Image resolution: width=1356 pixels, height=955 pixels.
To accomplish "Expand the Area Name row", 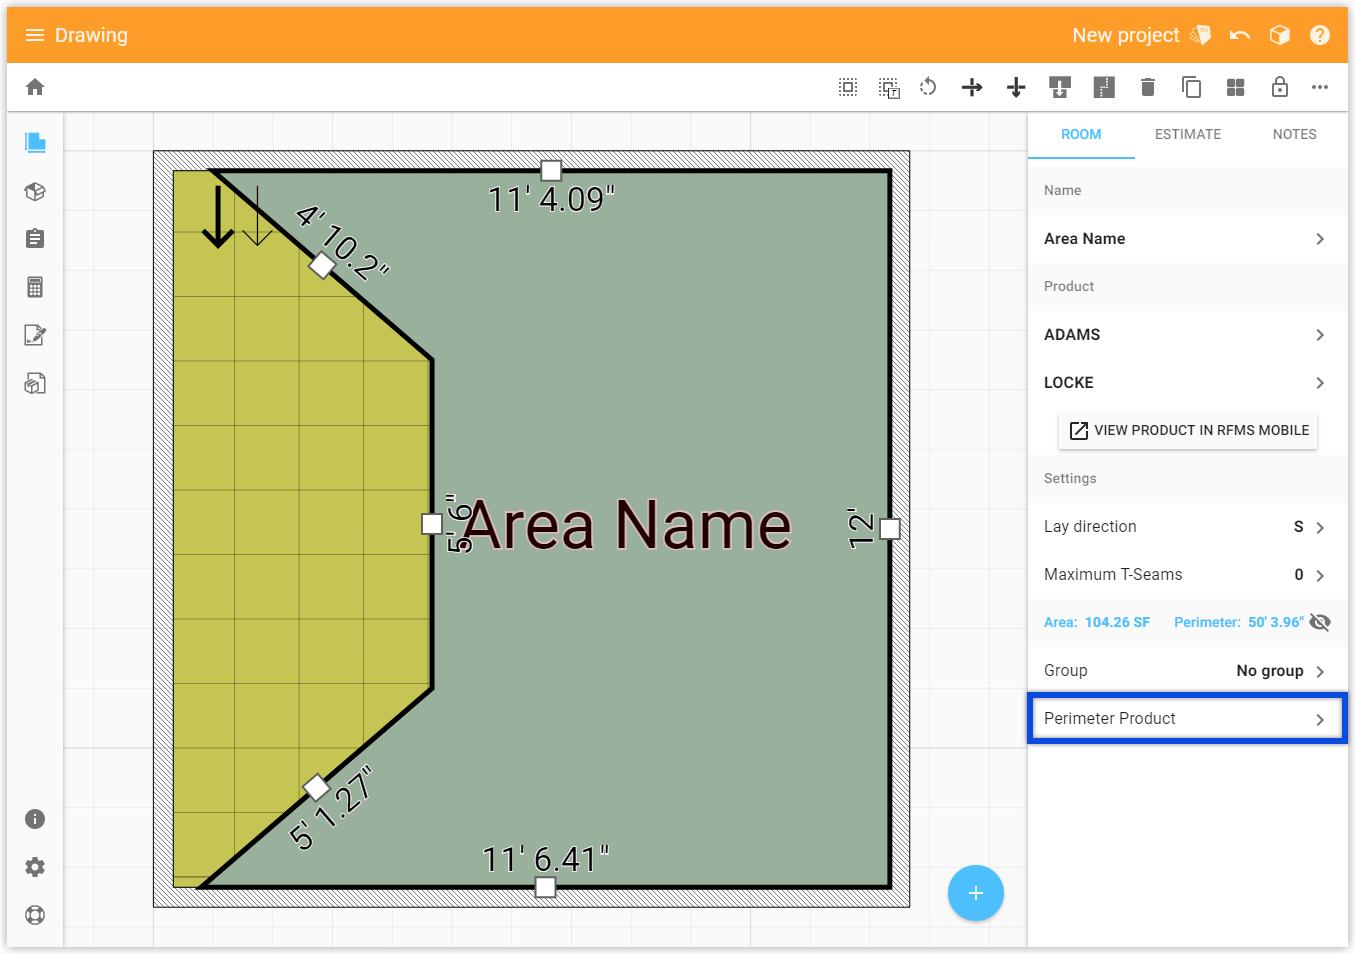I will pos(1188,239).
